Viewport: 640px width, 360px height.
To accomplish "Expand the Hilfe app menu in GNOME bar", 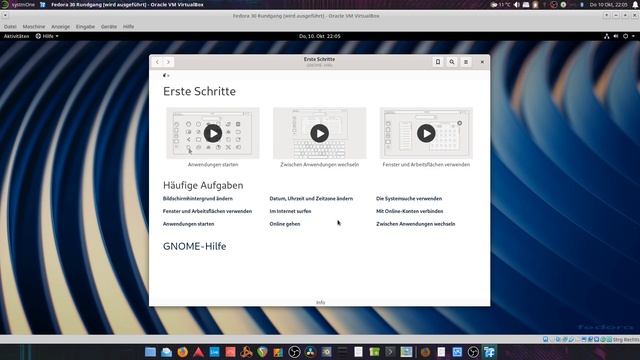I will 47,36.
